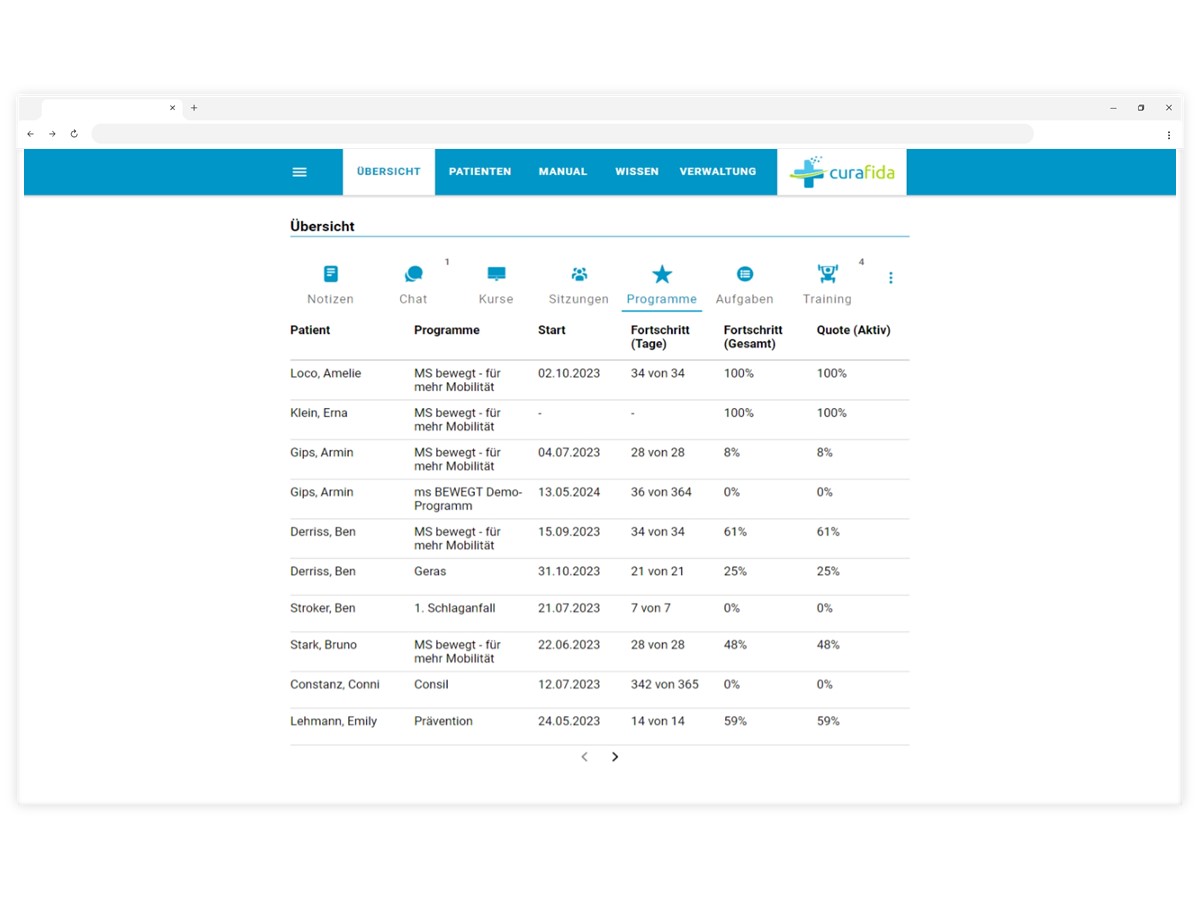This screenshot has height=900, width=1200.
Task: Switch to the VERWALTUNG tab
Action: pyautogui.click(x=718, y=172)
